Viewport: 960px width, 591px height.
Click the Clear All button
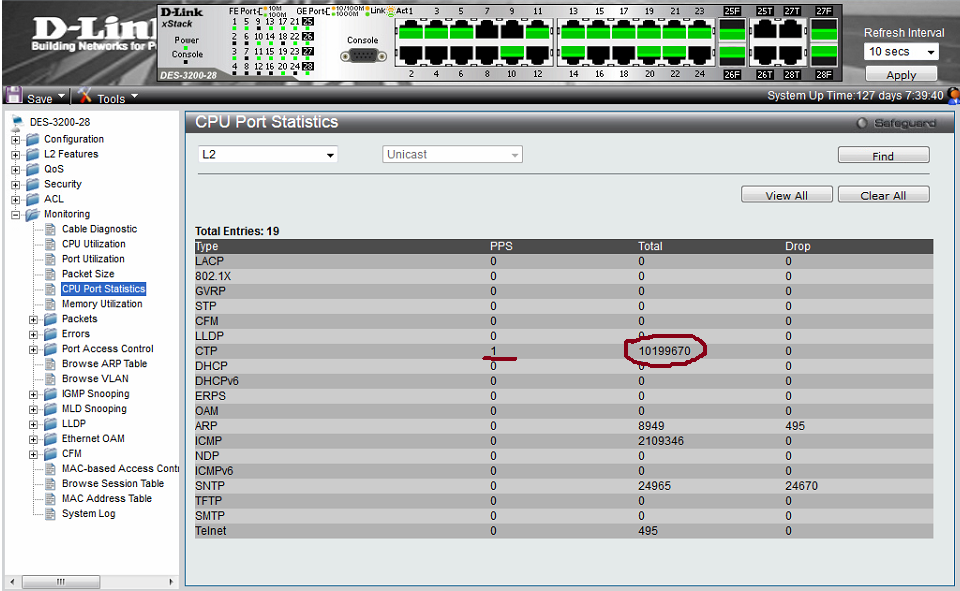(x=883, y=195)
